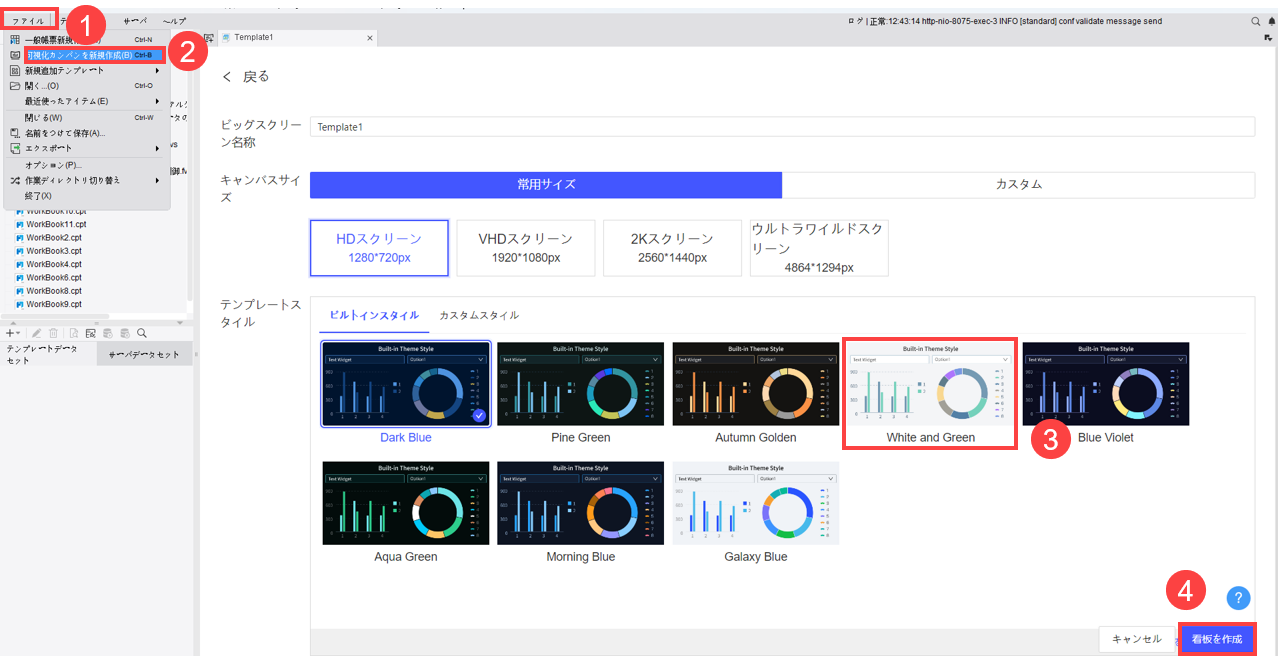Close the Template1 tab

(x=369, y=38)
